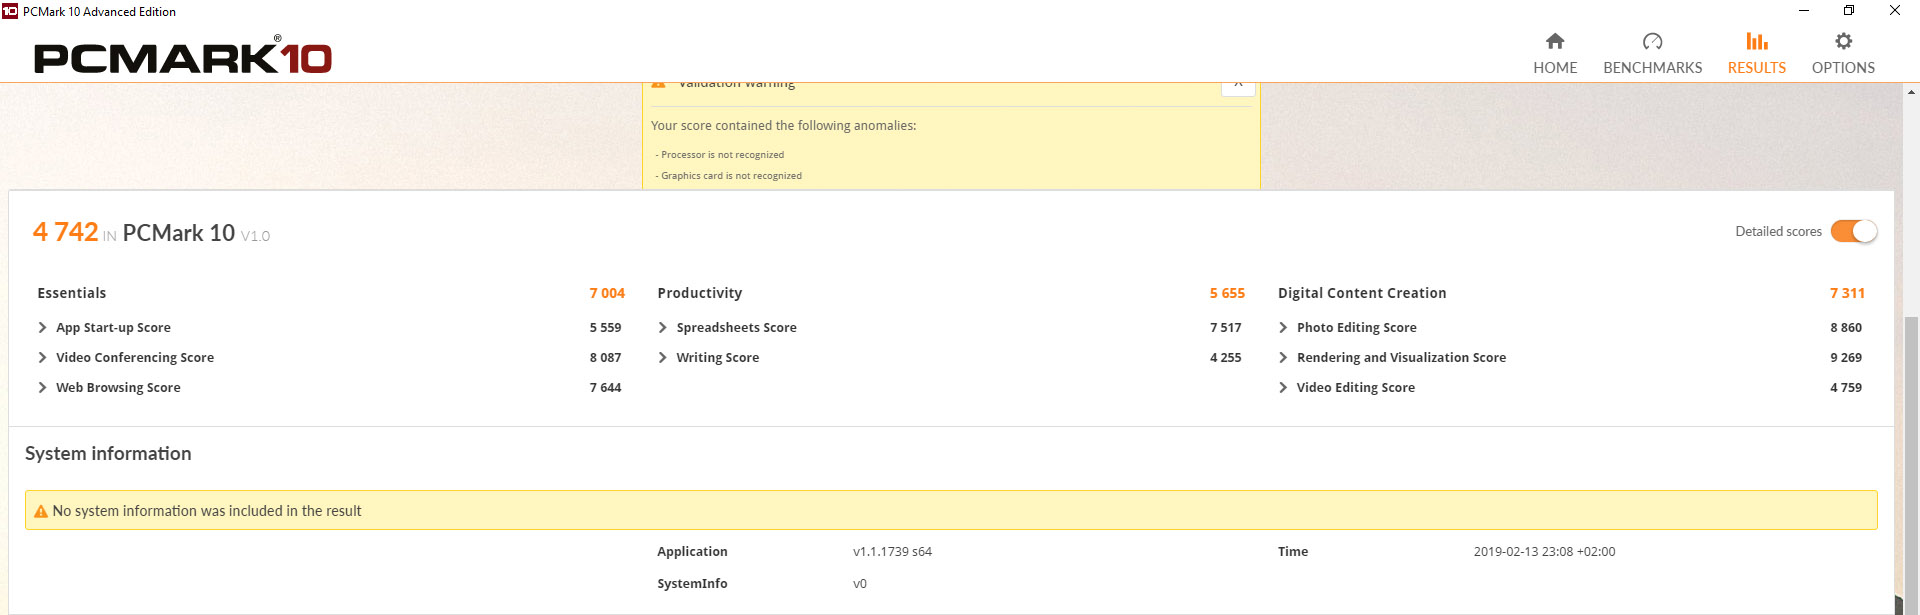
Task: Click the Photo Editing score value 8 860
Action: coord(1846,327)
